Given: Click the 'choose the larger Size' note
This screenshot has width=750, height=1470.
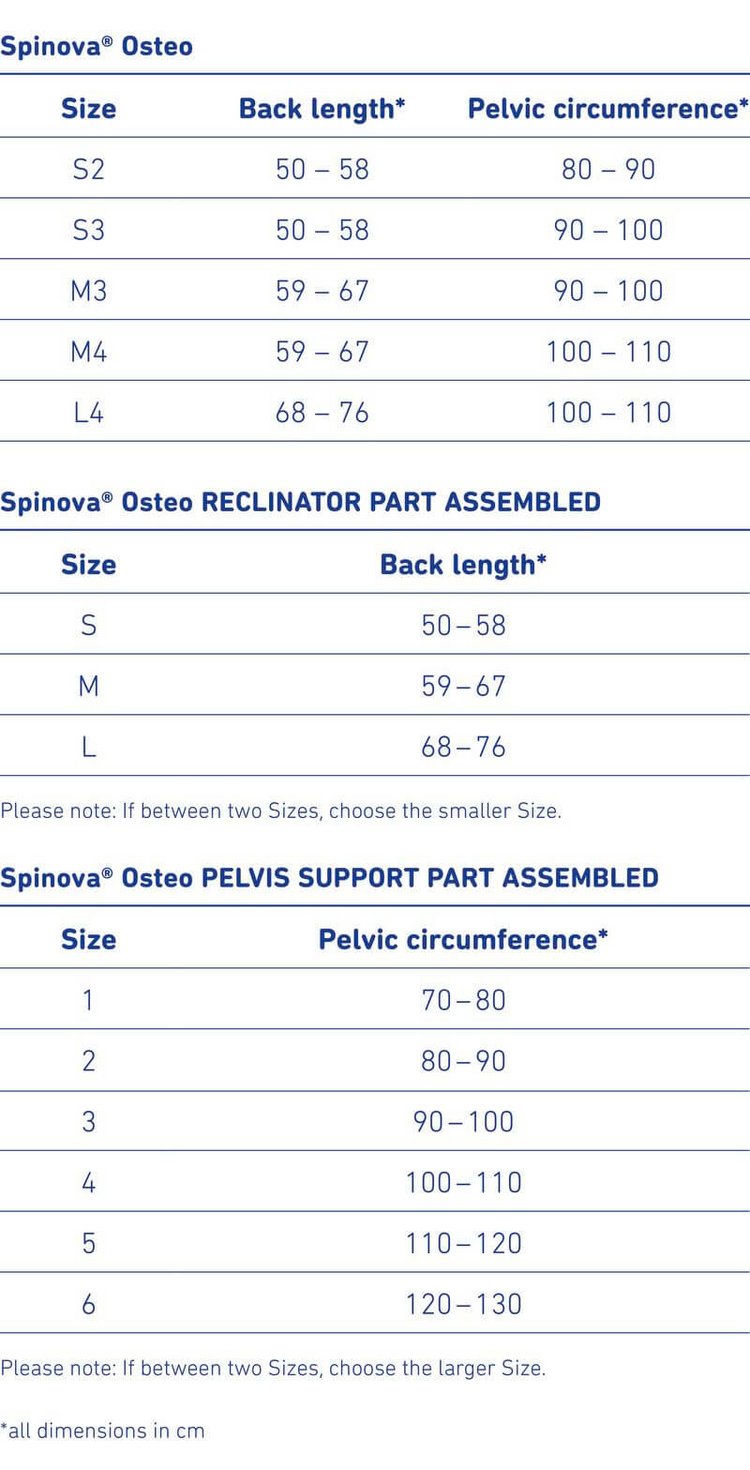Looking at the screenshot, I should click(x=273, y=1368).
